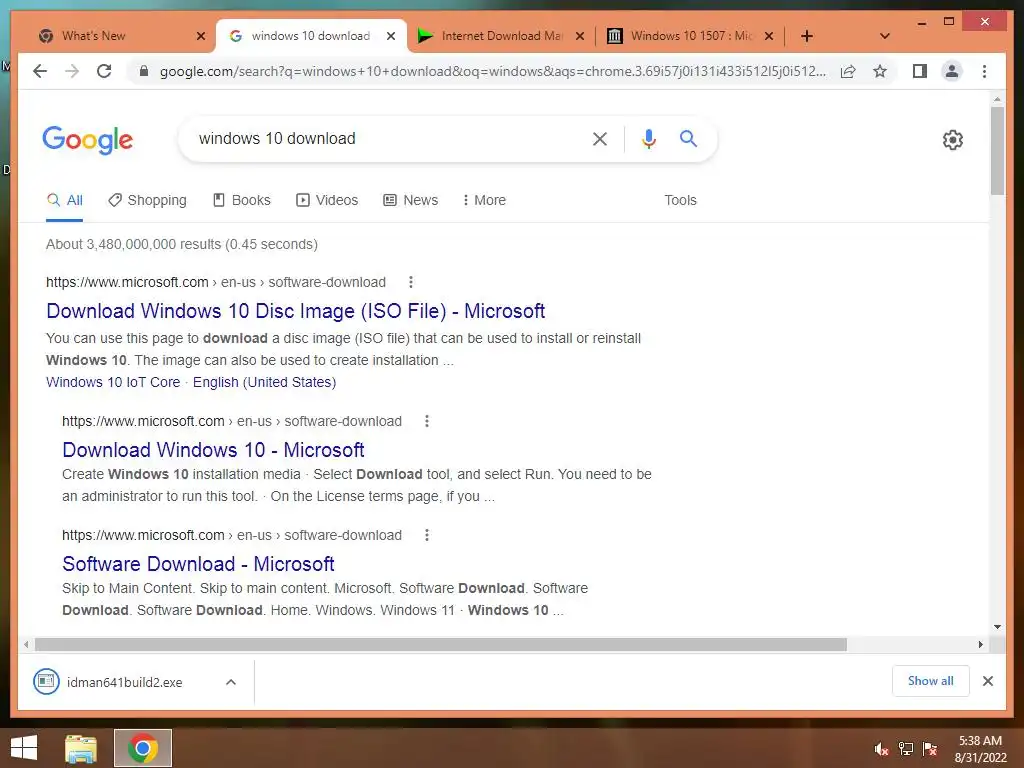1024x768 pixels.
Task: Close the Windows 10 1507 tab
Action: (x=769, y=36)
